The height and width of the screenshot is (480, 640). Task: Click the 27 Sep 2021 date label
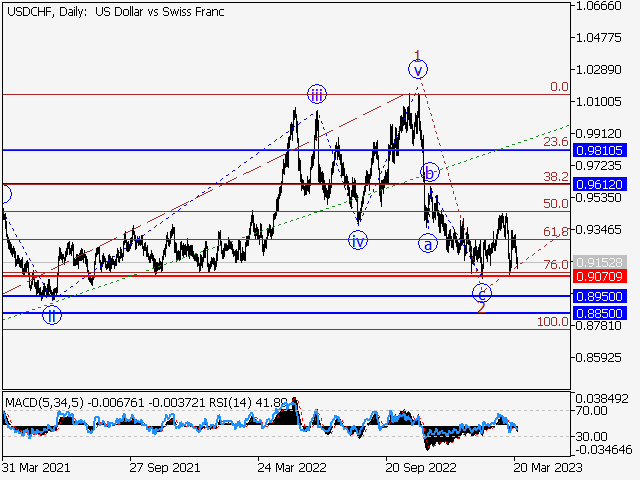click(165, 467)
